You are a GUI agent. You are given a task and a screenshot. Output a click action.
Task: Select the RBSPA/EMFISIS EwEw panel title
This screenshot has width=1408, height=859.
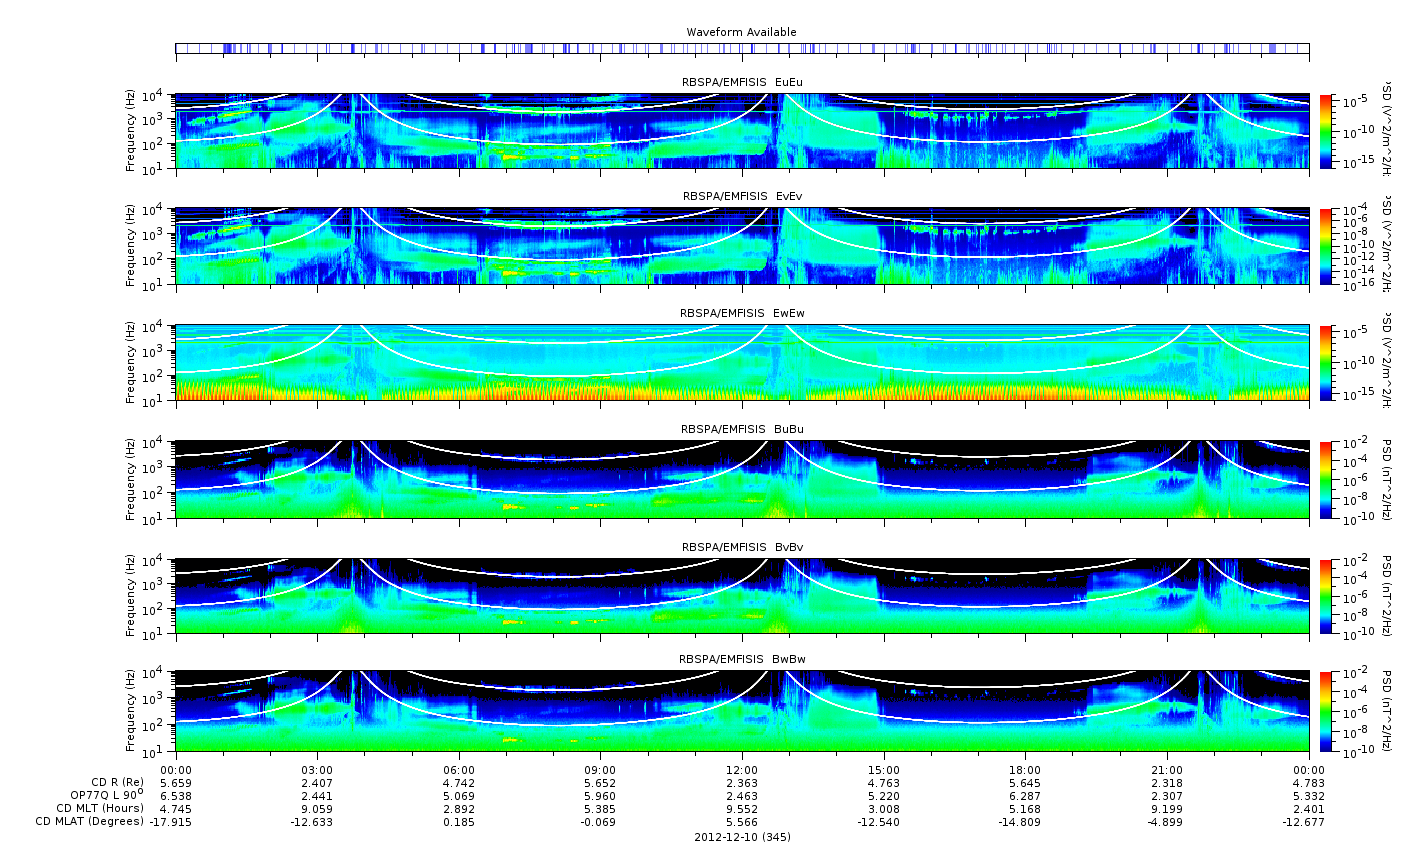tap(742, 313)
